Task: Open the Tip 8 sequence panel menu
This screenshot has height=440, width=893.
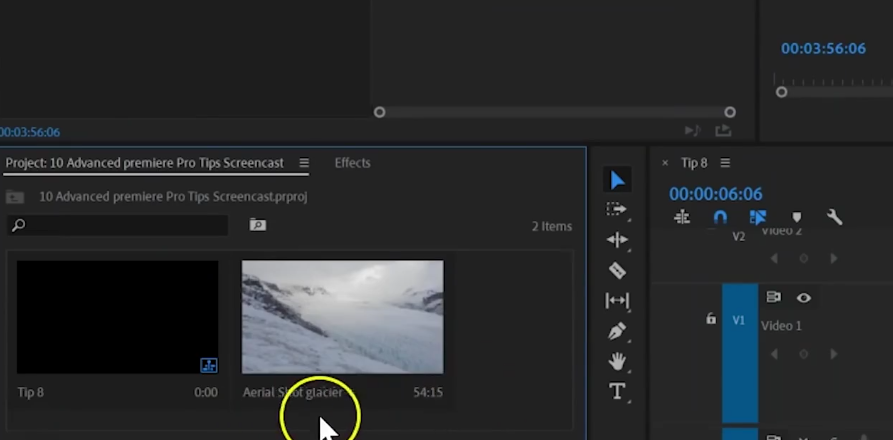Action: point(725,163)
